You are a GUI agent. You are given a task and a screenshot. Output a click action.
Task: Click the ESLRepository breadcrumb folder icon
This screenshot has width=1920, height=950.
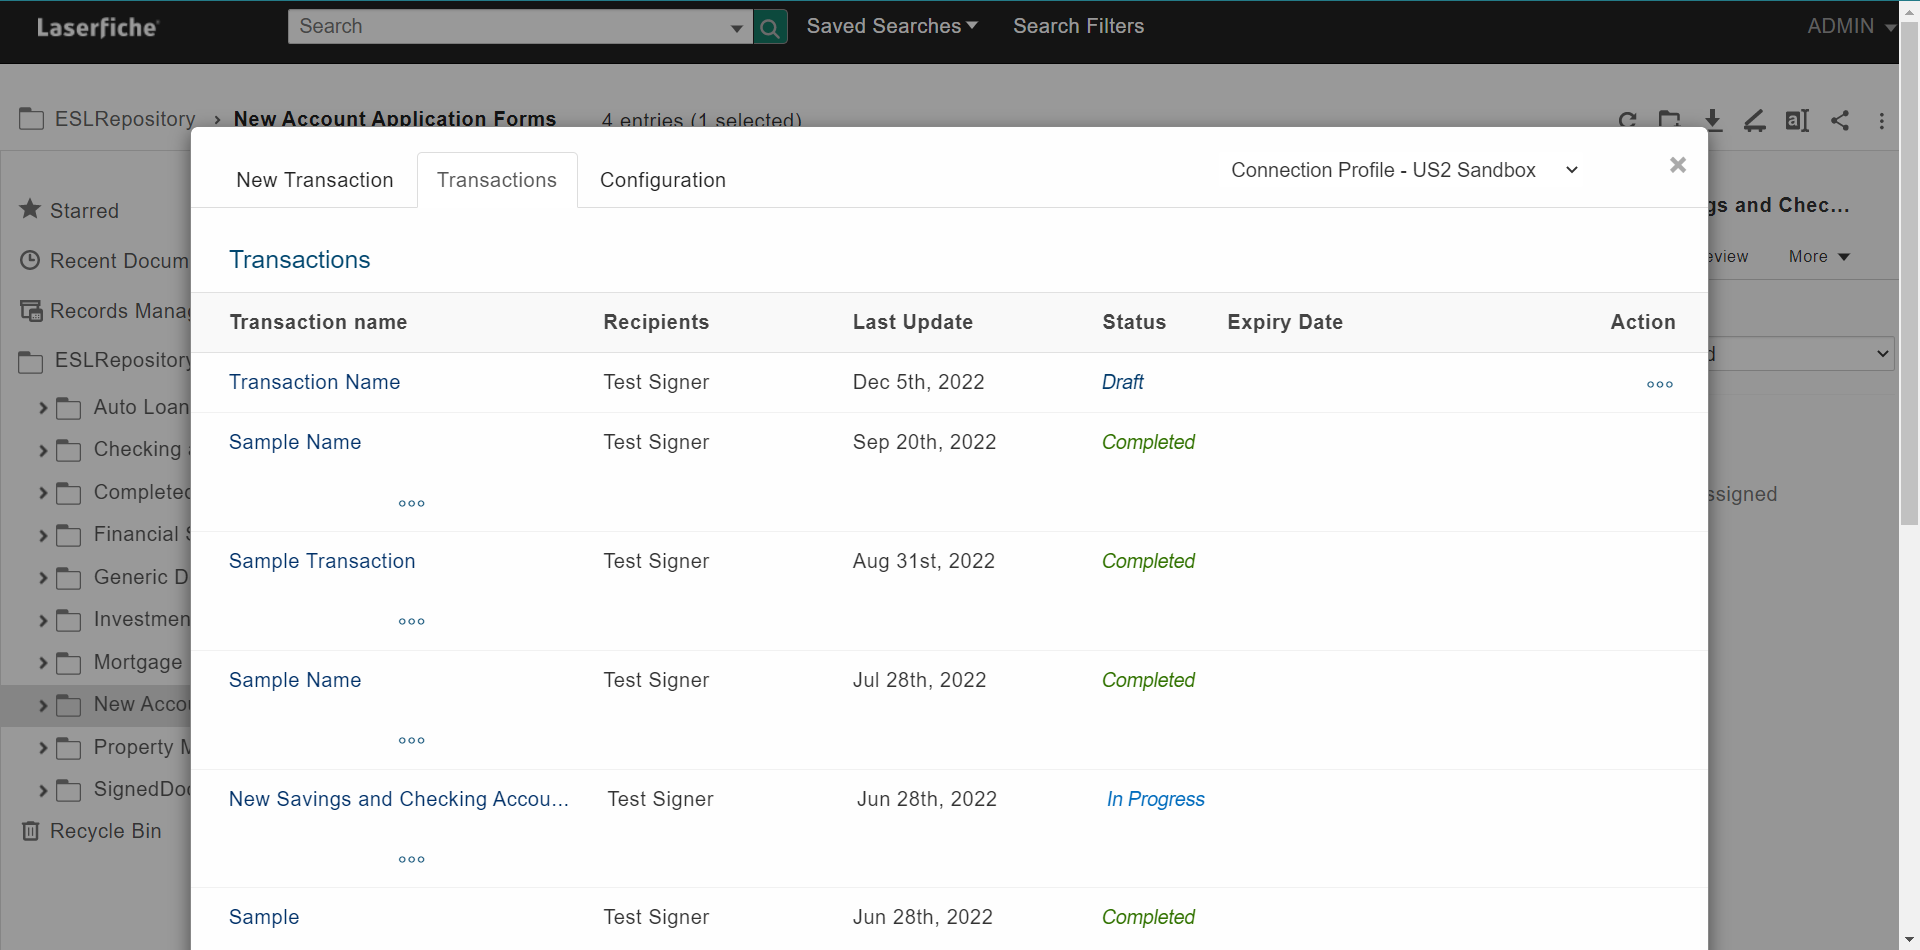click(x=31, y=119)
